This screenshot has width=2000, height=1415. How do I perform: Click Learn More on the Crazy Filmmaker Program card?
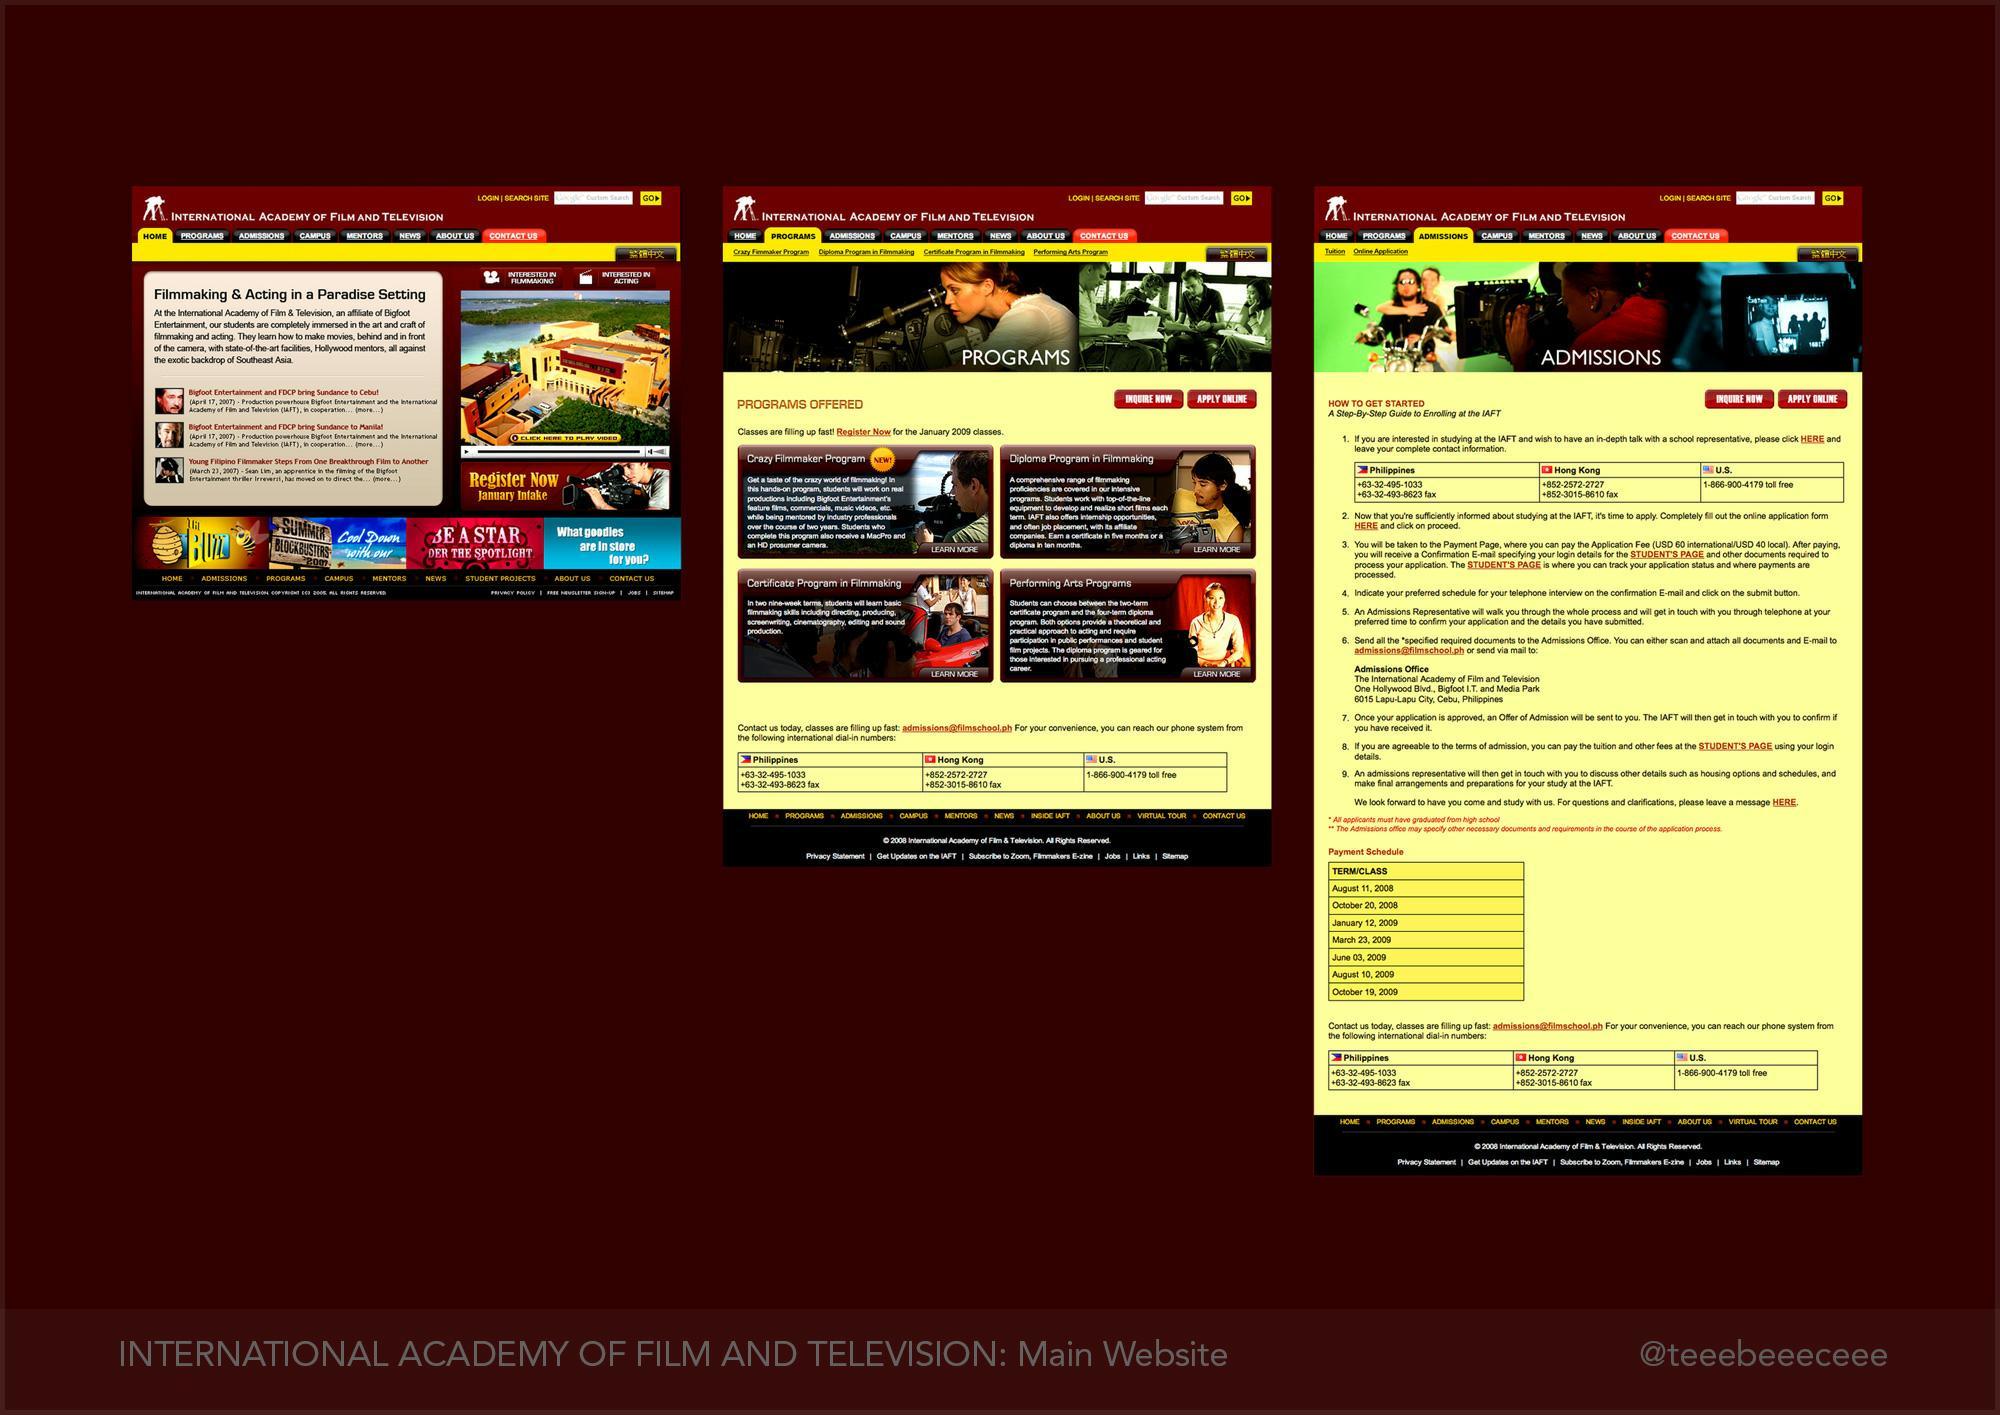(x=954, y=550)
